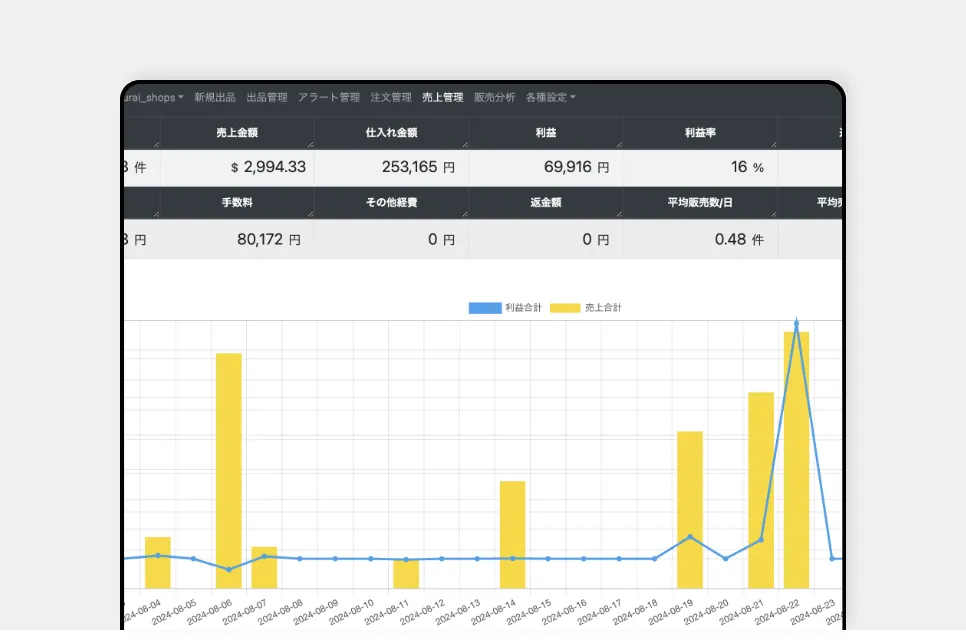Click resize handle on 仕入れ金額 header
Screen dimensions: 966x642
tap(463, 145)
